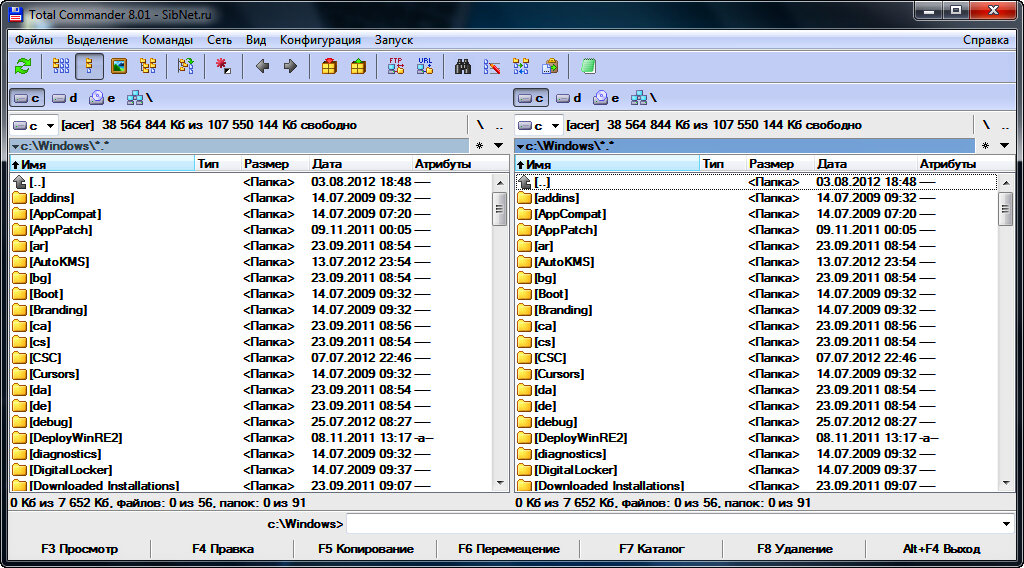Click left panel scrollbar down arrow
Image resolution: width=1024 pixels, height=568 pixels.
tap(500, 484)
